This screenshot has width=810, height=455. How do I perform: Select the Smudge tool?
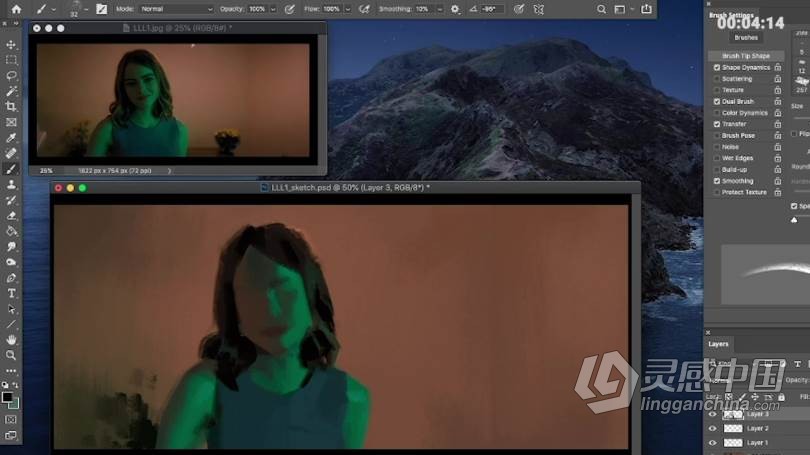click(x=11, y=246)
